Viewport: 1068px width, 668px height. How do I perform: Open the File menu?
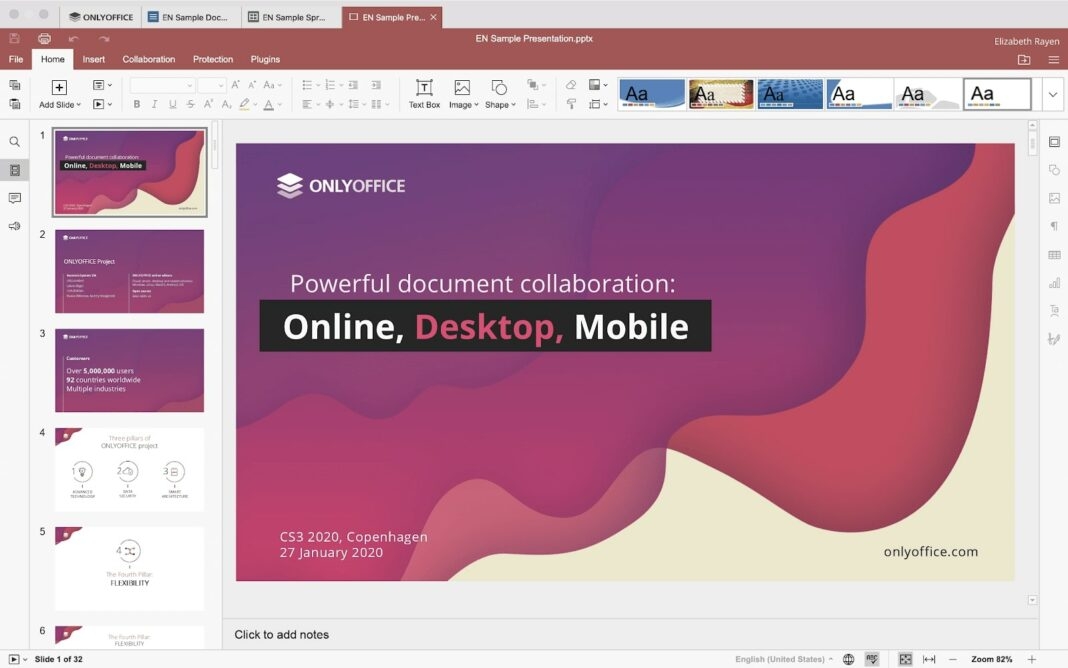(15, 59)
